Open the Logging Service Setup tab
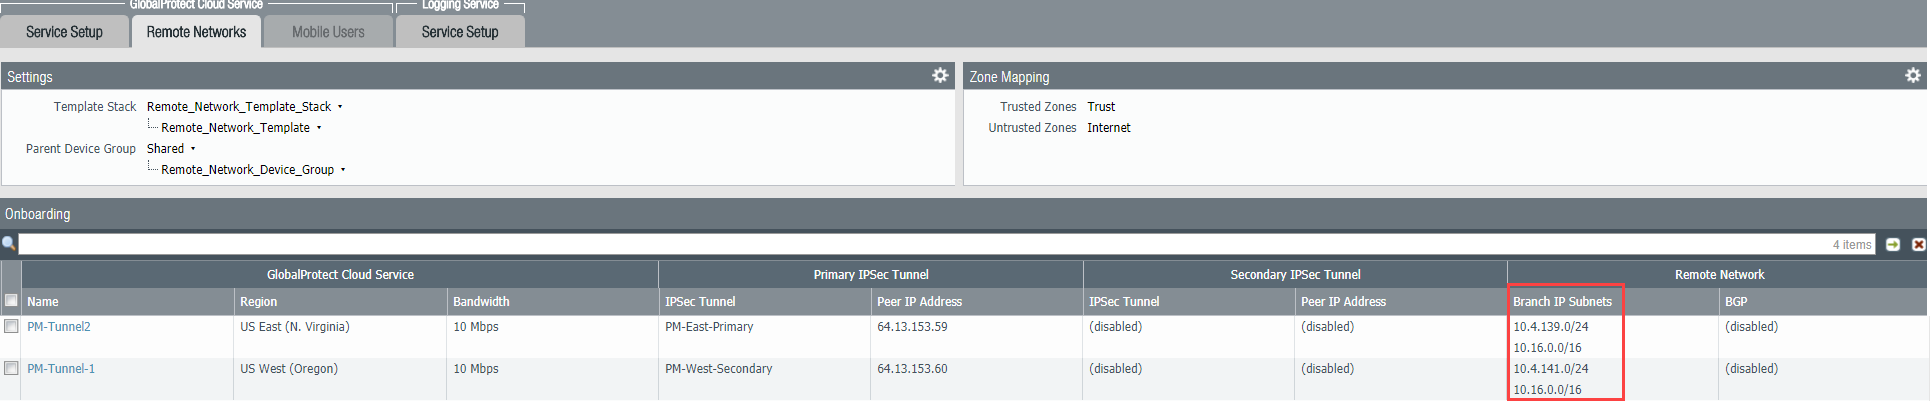The image size is (1930, 401). [460, 32]
